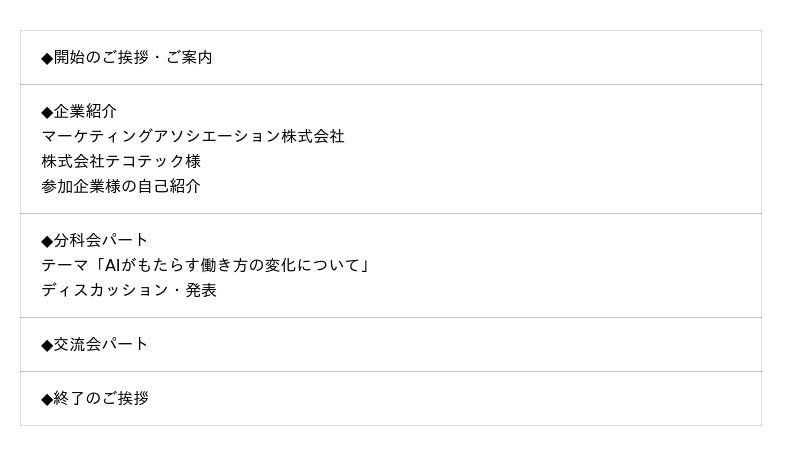This screenshot has height=456, width=800.
Task: Select the 交流会パート heading
Action: (x=101, y=345)
